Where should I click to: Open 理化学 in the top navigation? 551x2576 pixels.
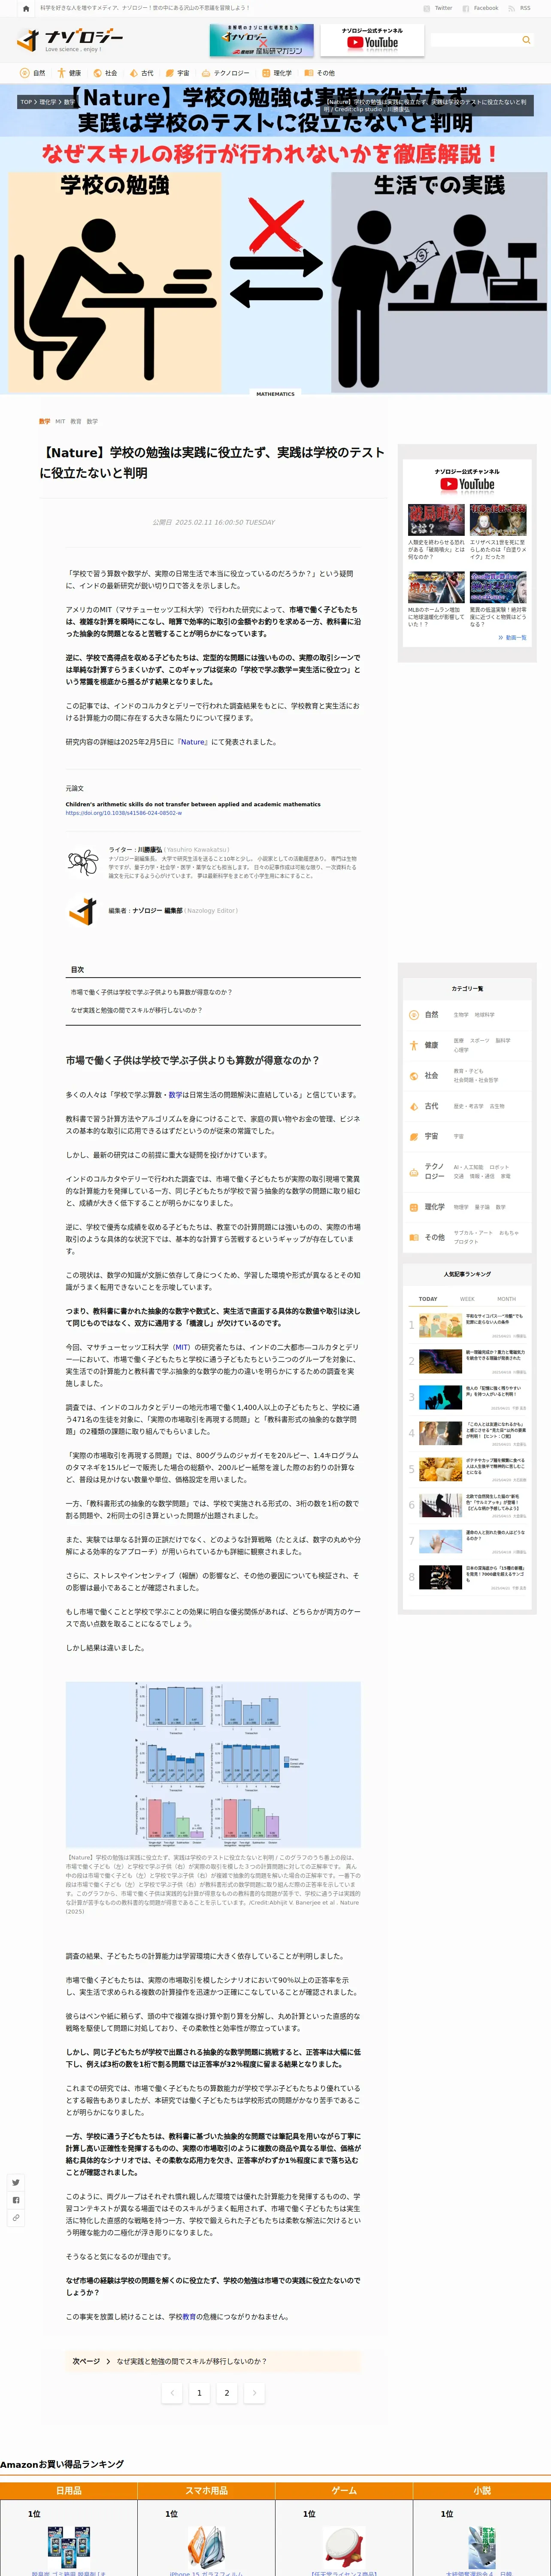click(277, 73)
